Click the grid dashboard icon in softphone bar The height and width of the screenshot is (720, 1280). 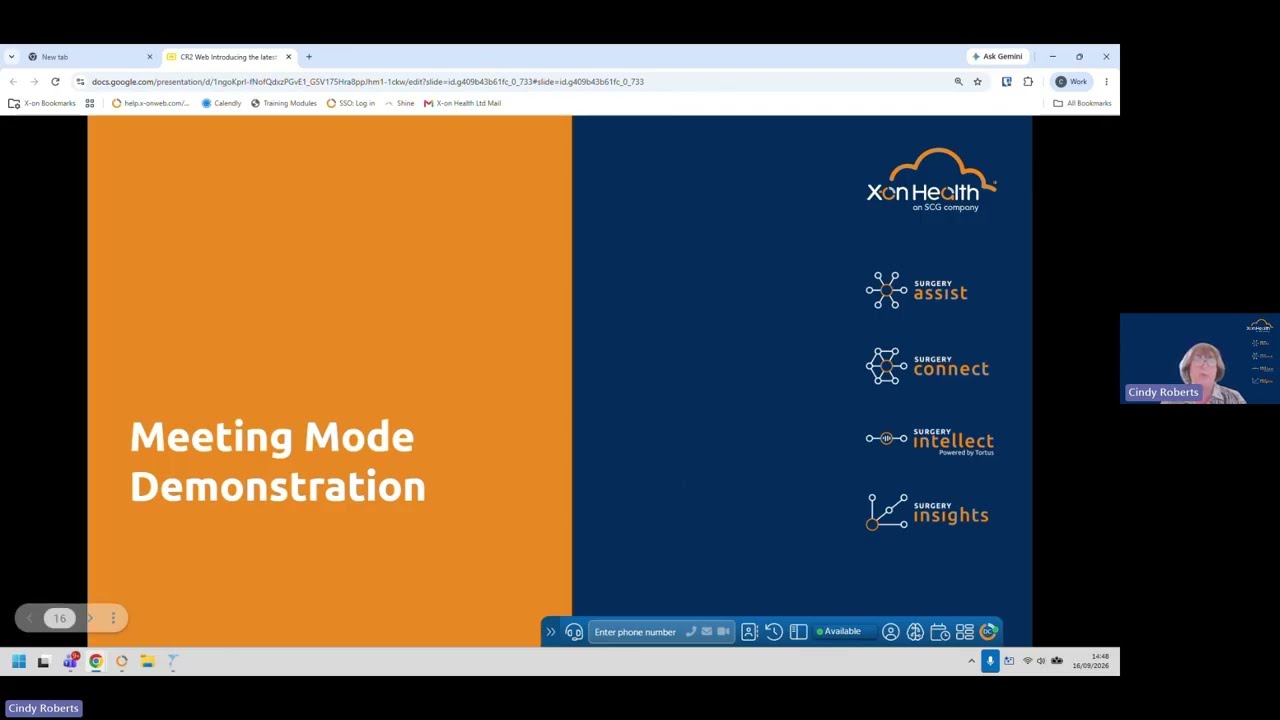964,632
